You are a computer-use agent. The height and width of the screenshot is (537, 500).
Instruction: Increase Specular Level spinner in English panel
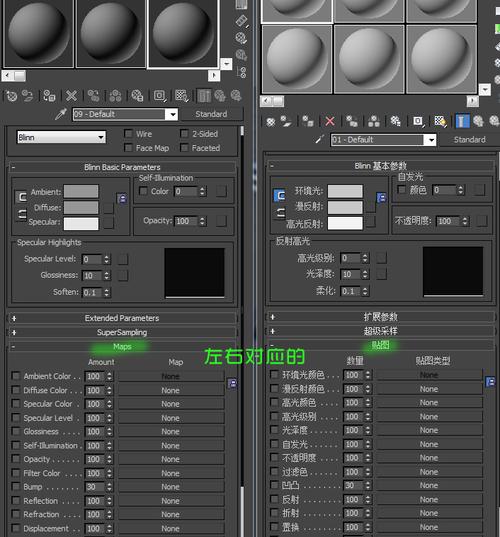tap(107, 257)
